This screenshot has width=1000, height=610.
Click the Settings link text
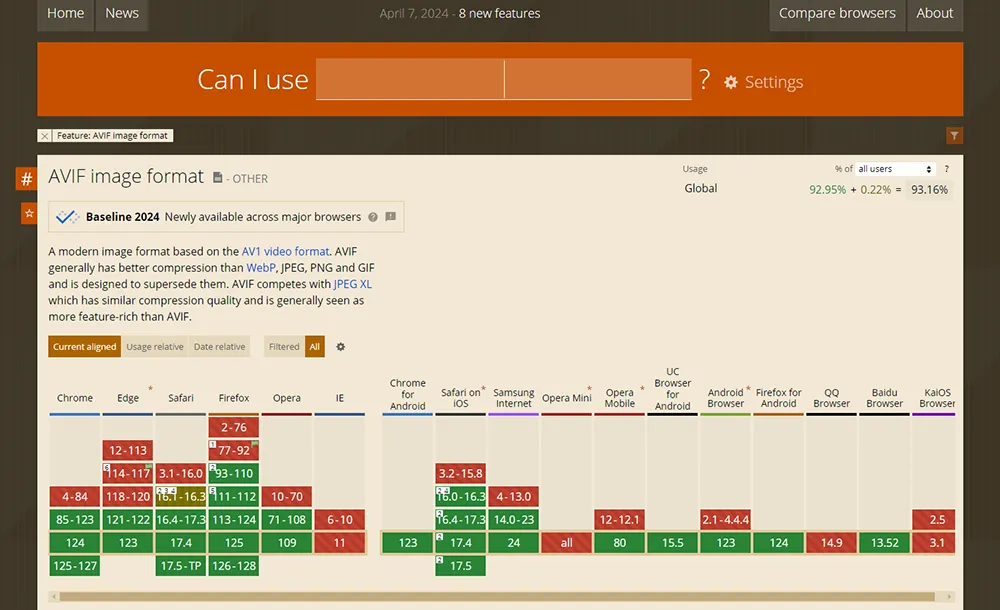774,82
